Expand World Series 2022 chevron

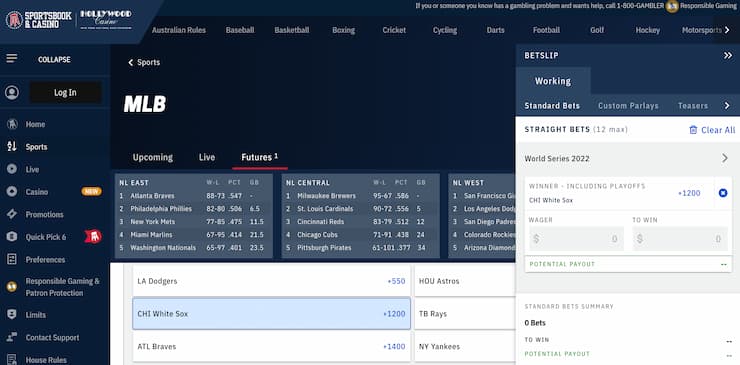click(725, 158)
